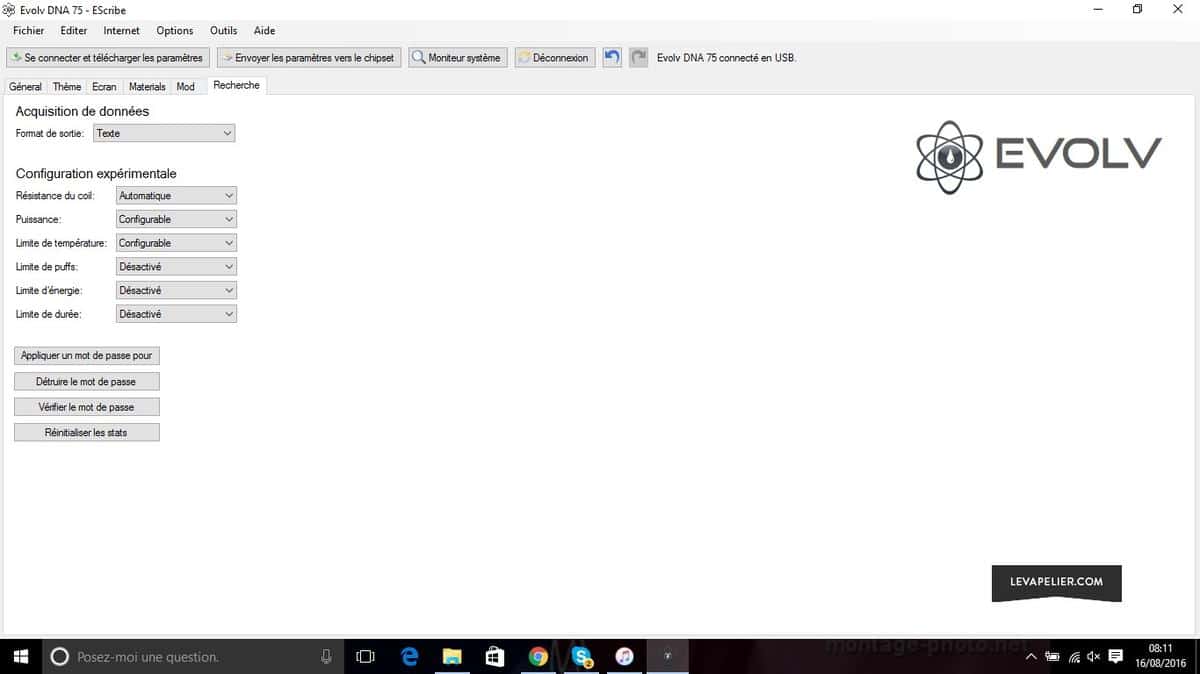Click Appliquer un mot de passe pour
1200x674 pixels.
pos(87,355)
